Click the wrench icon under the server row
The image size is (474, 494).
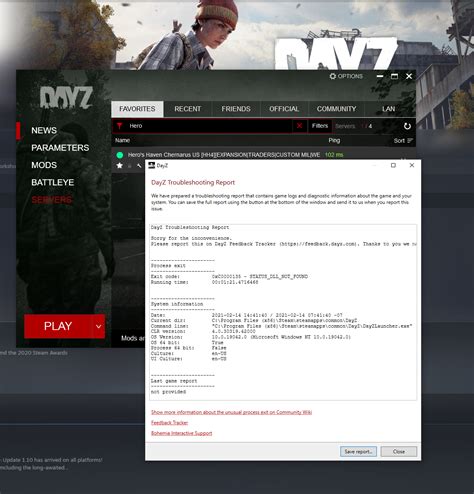pos(139,166)
